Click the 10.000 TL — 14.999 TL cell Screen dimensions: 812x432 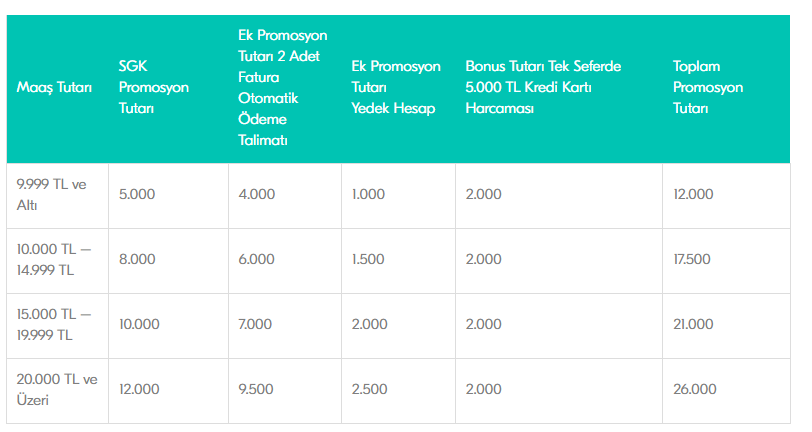tap(54, 260)
